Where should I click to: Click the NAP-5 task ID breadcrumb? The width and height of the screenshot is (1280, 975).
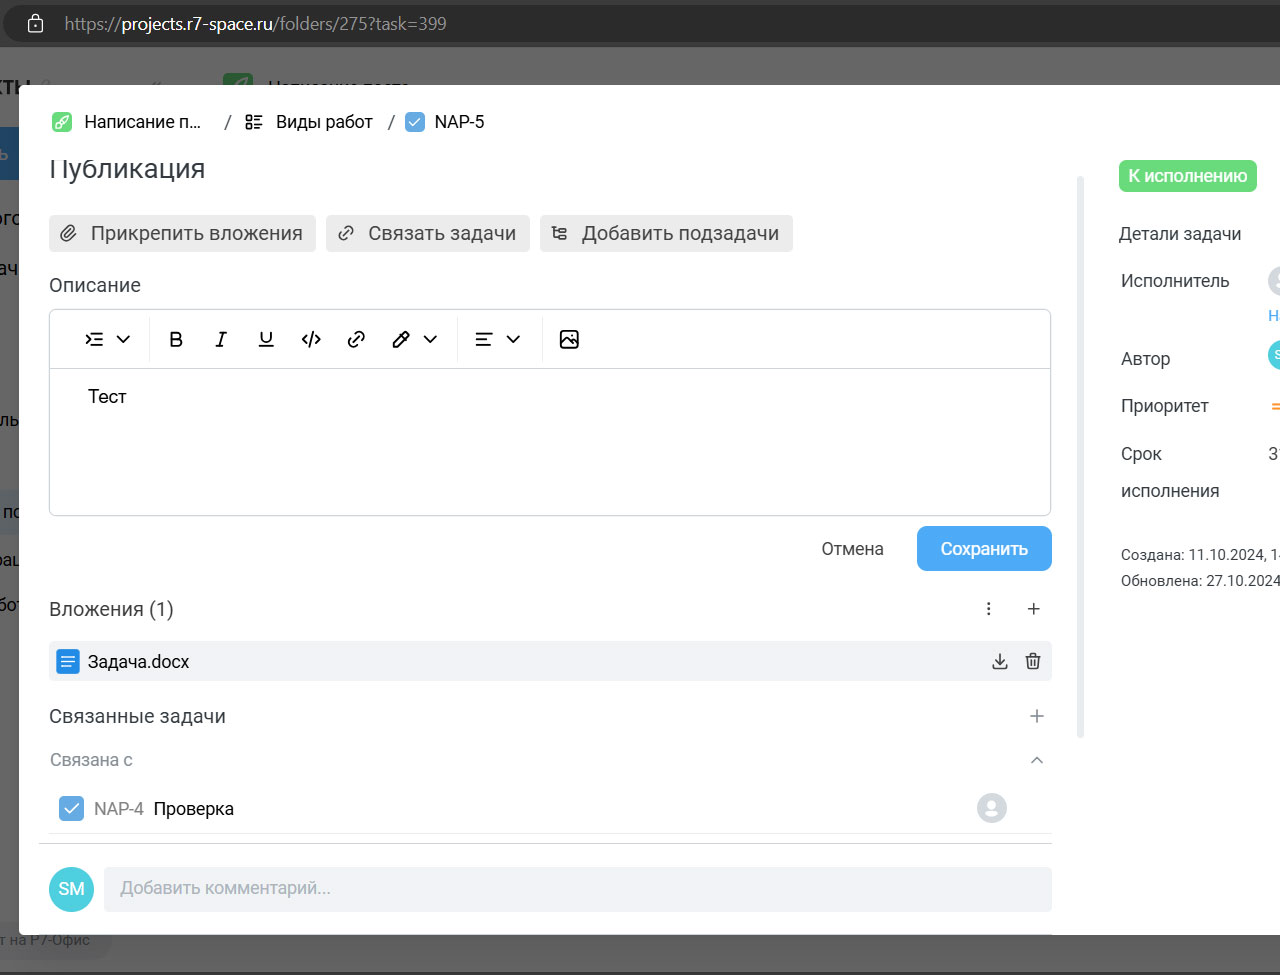pyautogui.click(x=459, y=122)
